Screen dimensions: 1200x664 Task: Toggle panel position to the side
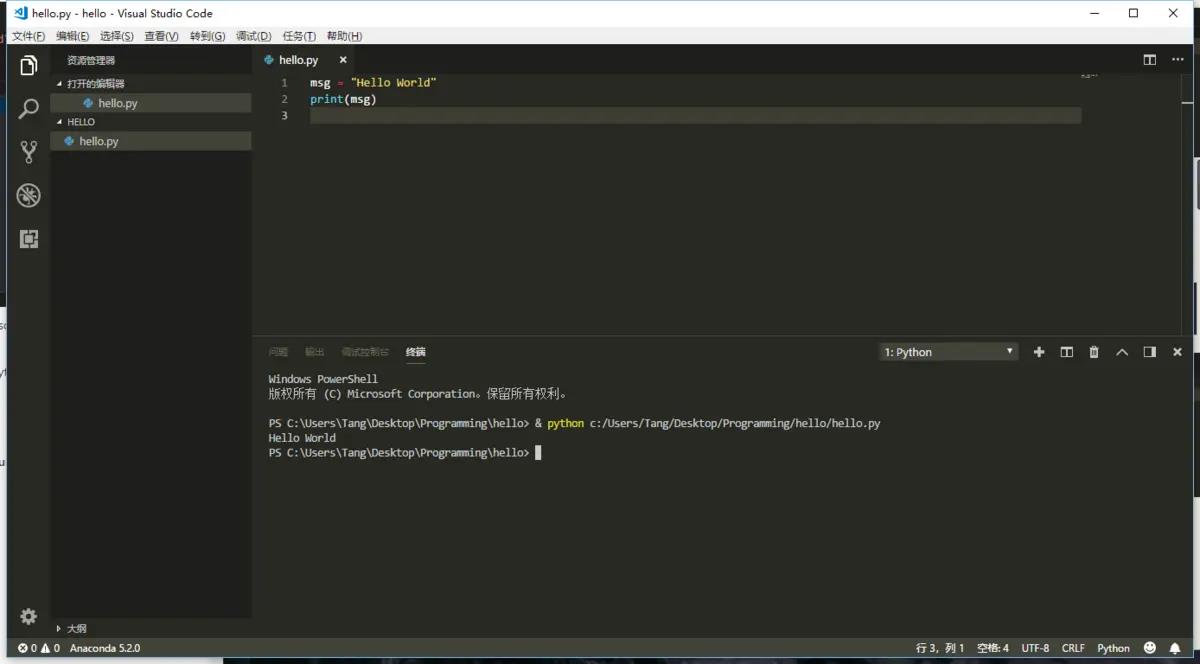click(x=1150, y=352)
